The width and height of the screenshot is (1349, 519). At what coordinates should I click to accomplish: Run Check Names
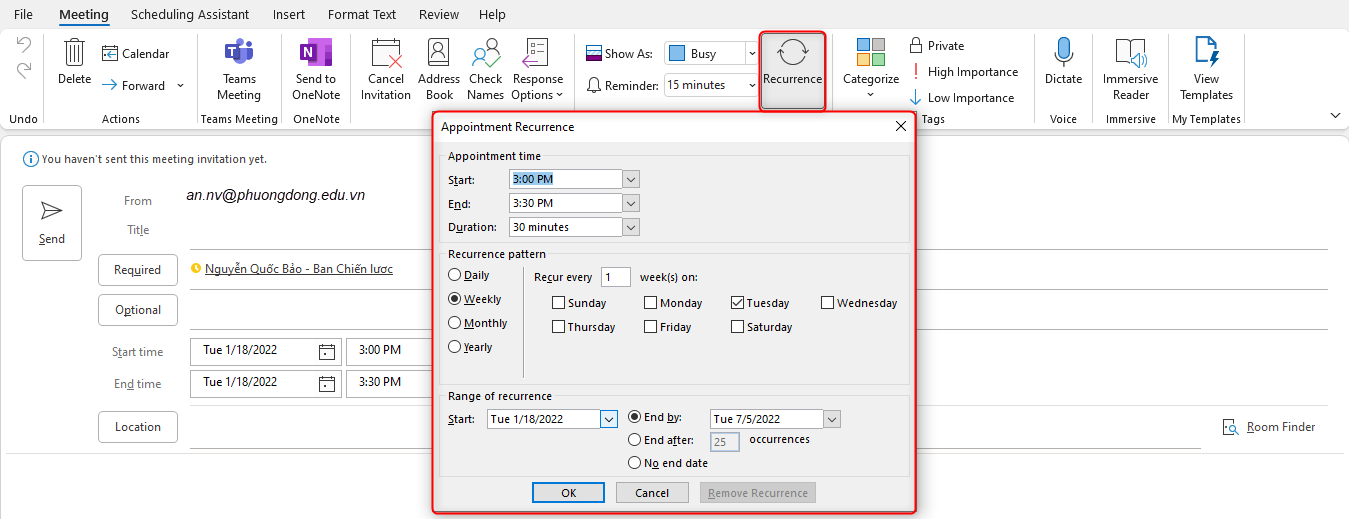(486, 70)
